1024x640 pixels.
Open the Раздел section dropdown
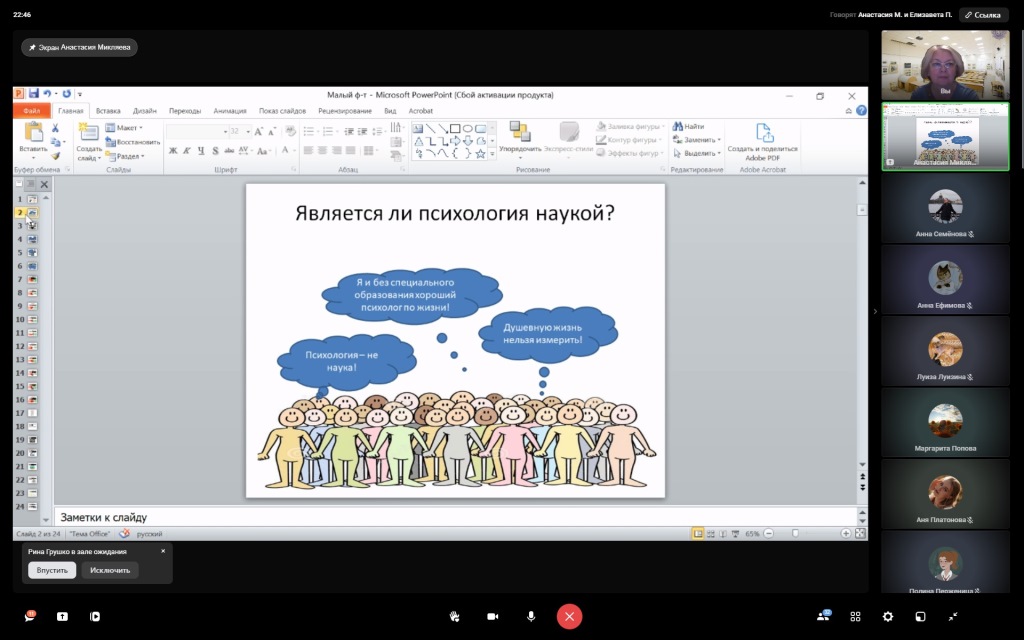125,156
